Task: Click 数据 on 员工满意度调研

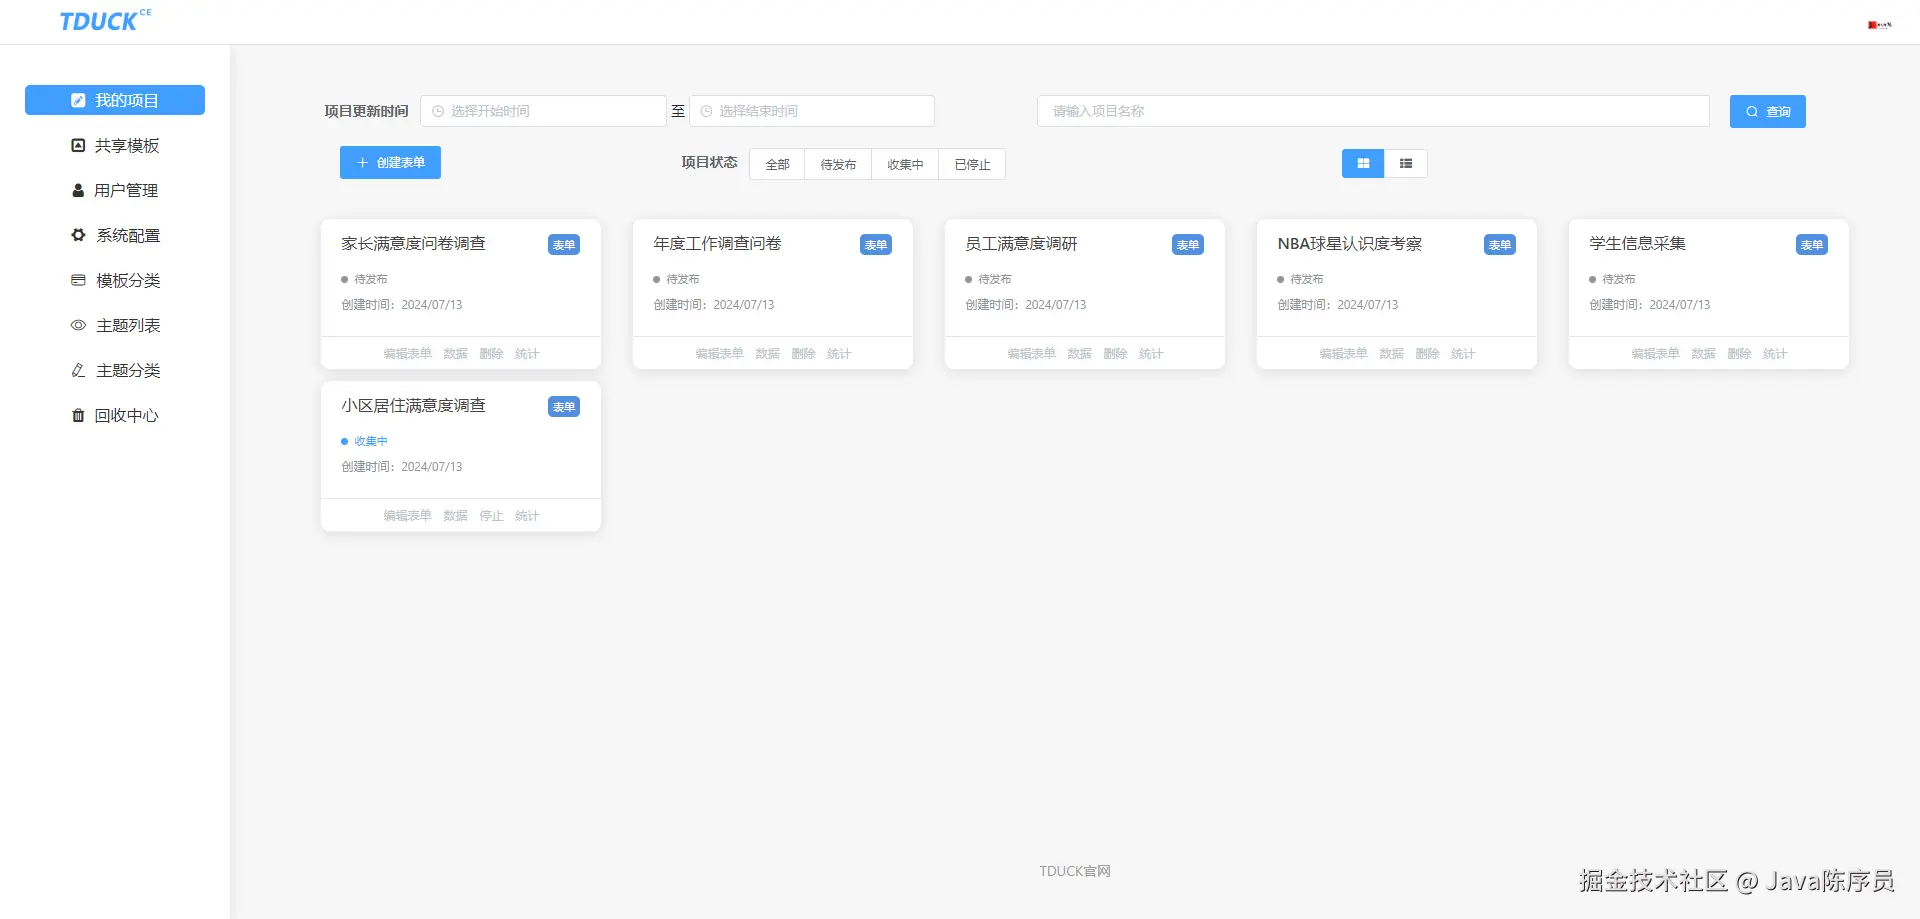Action: point(1079,354)
